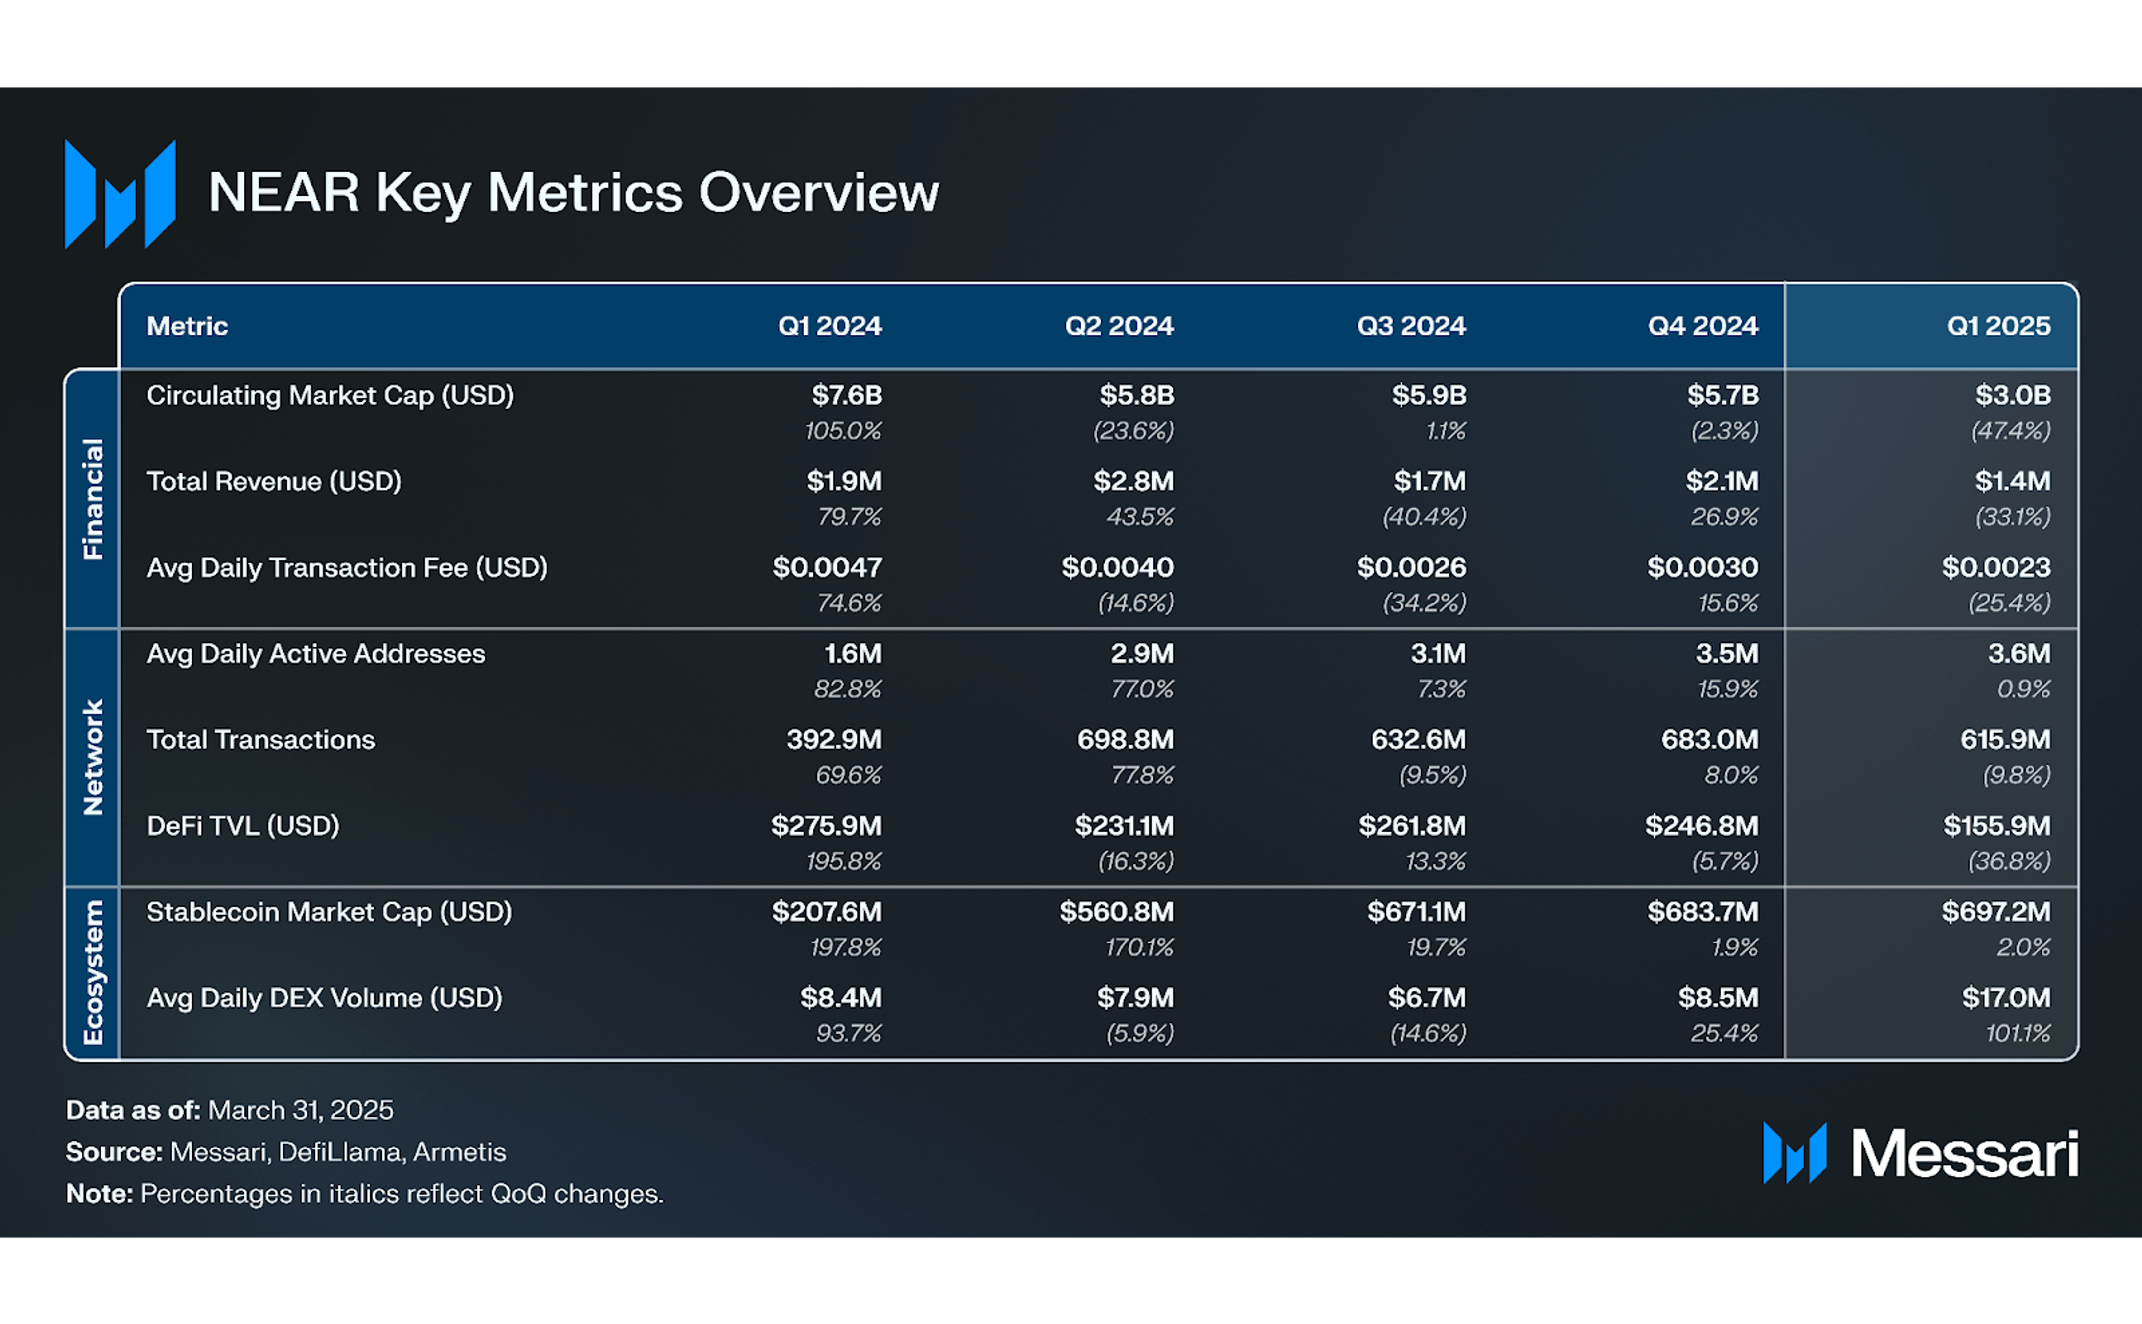This screenshot has width=2142, height=1324.
Task: Click the $5.9B market cap value
Action: (x=1429, y=395)
